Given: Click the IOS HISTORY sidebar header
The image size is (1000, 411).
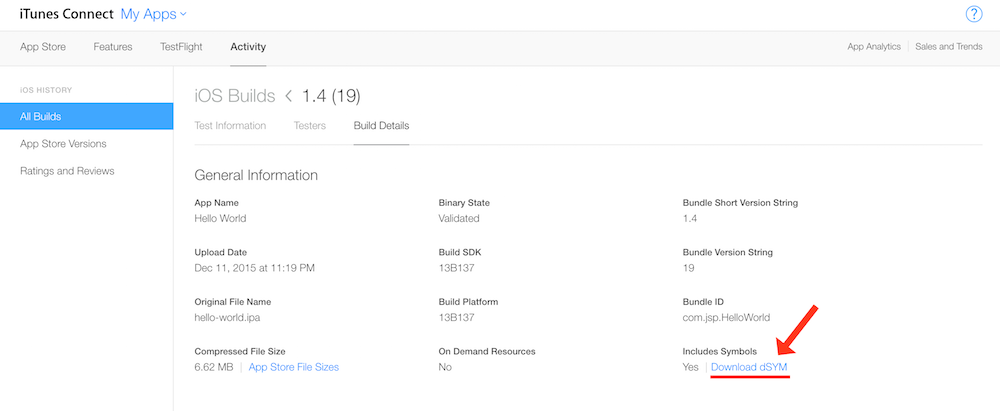Looking at the screenshot, I should tap(46, 90).
